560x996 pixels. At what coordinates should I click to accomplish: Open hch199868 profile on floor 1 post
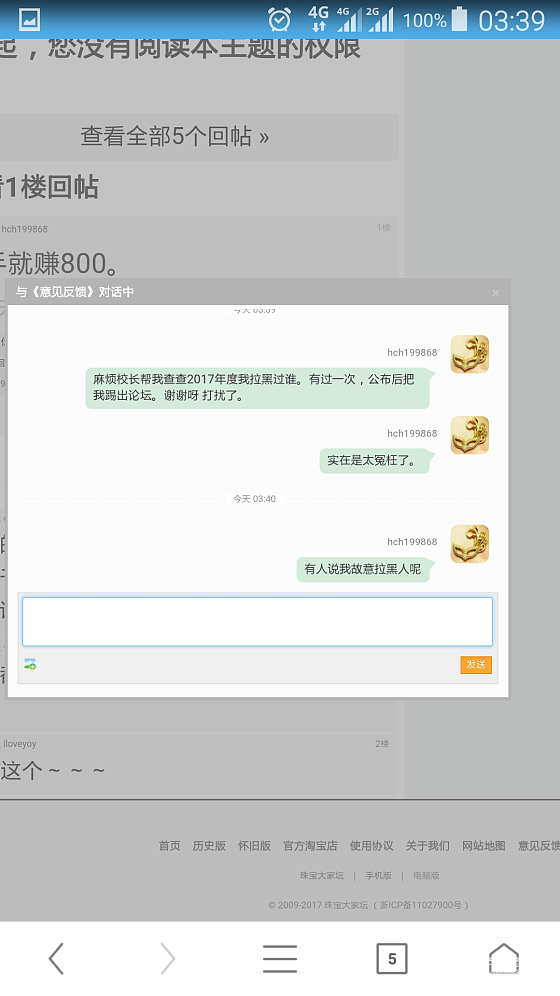pos(24,229)
